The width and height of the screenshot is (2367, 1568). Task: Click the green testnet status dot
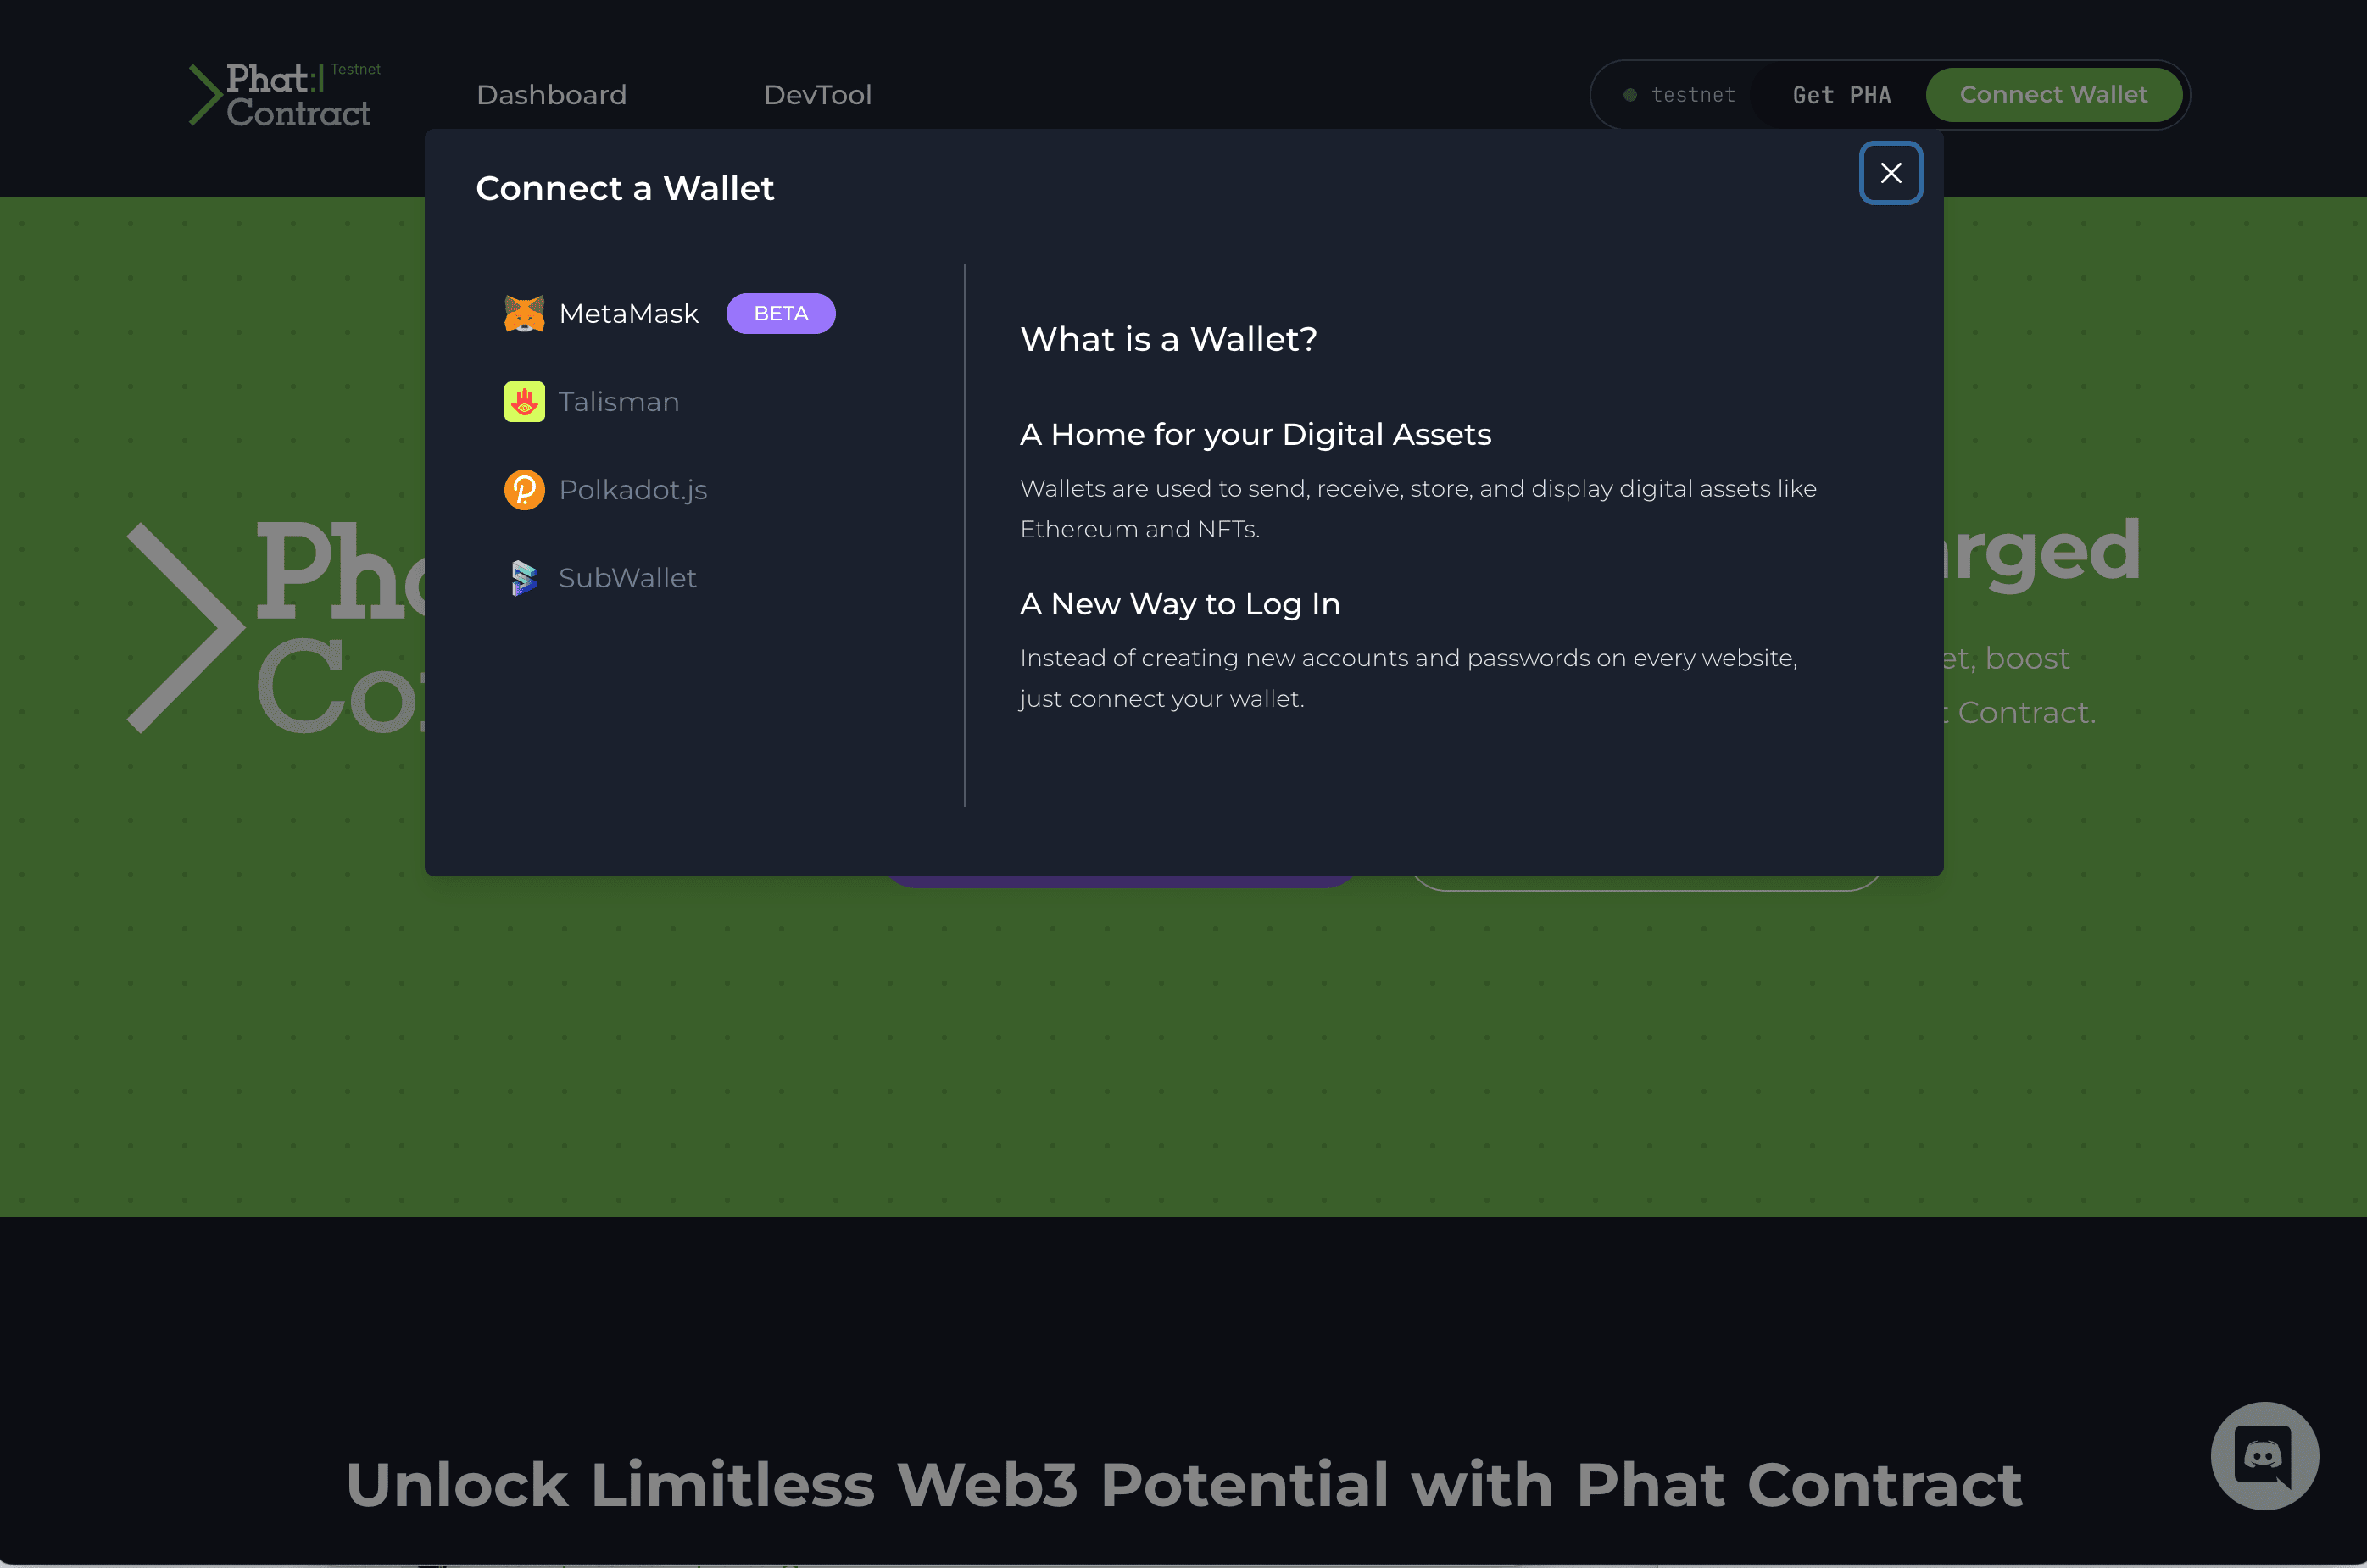[x=1630, y=95]
